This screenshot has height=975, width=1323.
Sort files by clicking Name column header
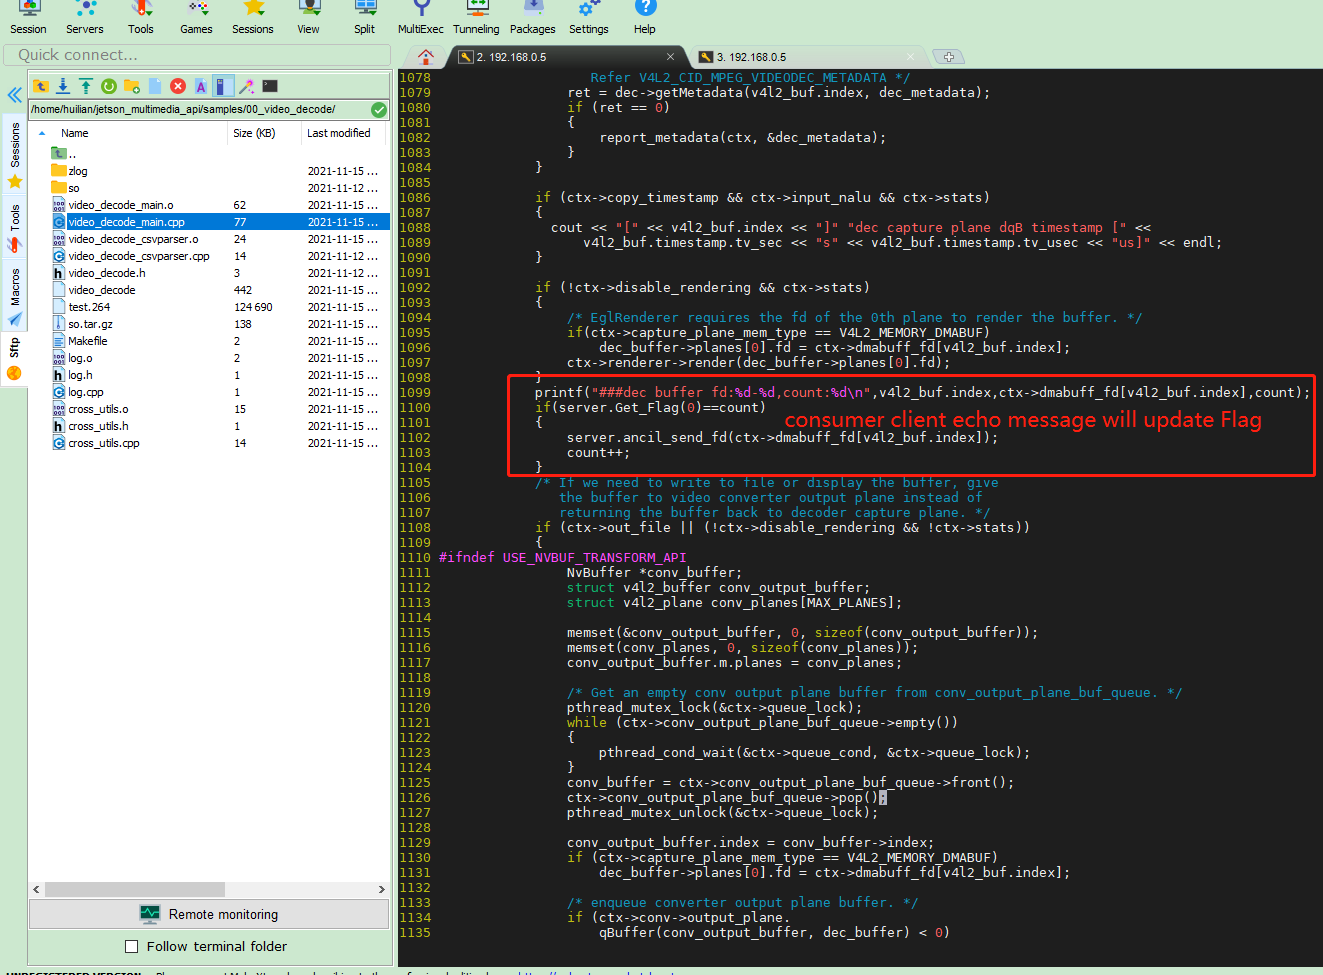[75, 133]
